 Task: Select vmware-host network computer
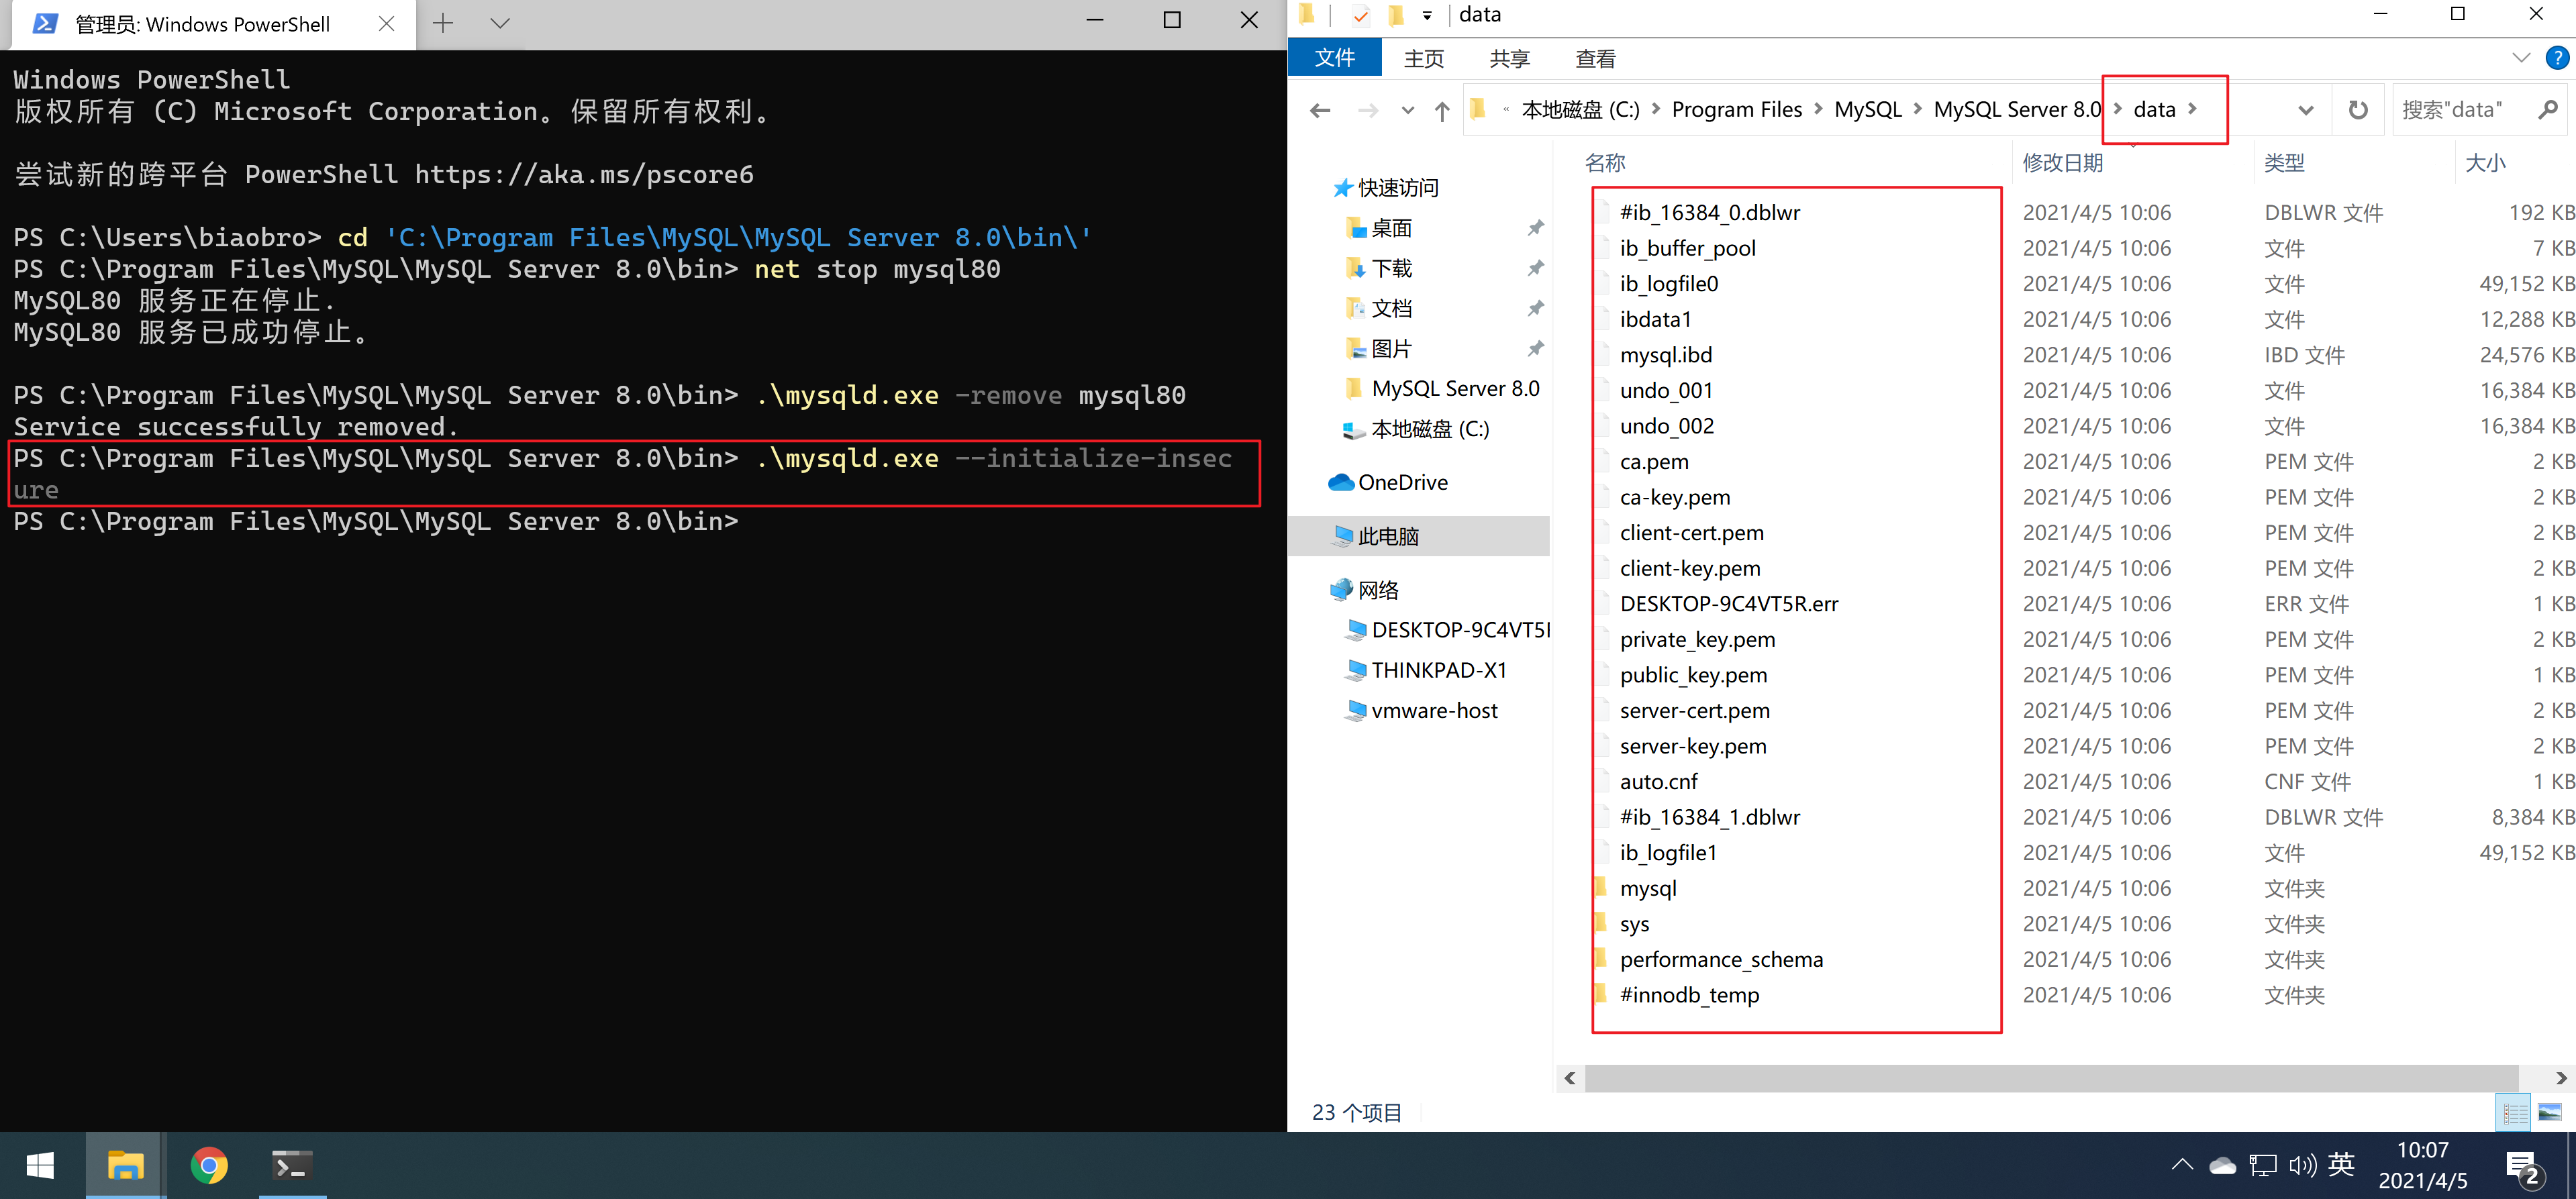pyautogui.click(x=1434, y=711)
